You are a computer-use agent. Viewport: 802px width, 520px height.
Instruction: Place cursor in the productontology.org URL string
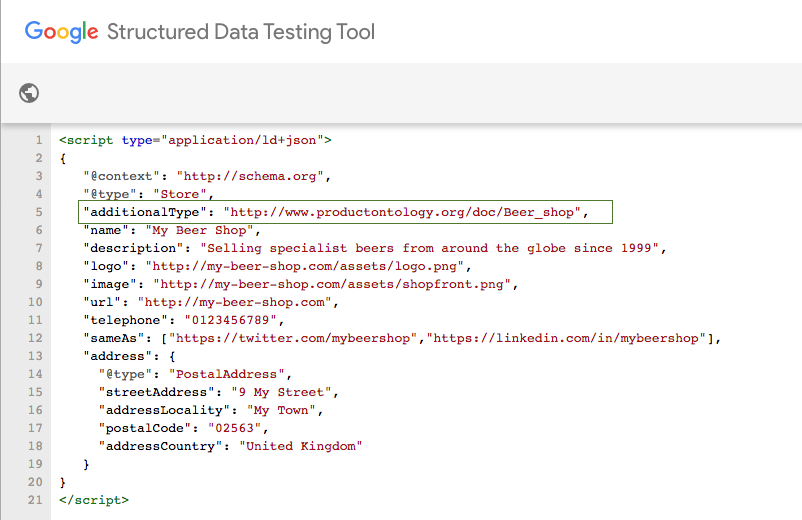[x=404, y=212]
